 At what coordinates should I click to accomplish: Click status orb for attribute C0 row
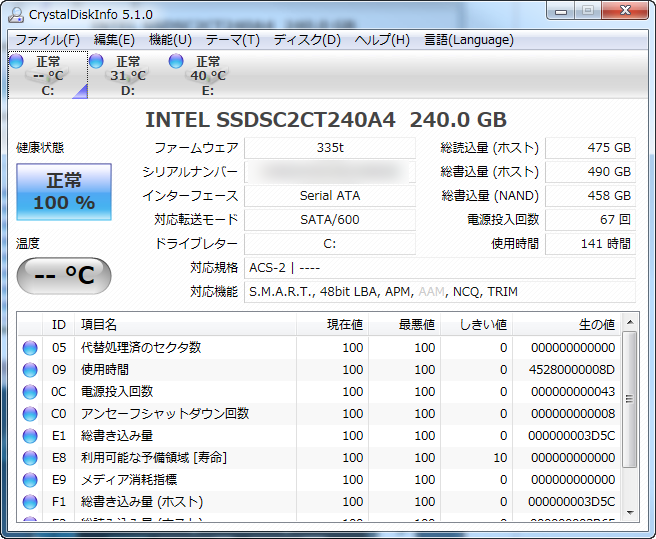pos(30,413)
